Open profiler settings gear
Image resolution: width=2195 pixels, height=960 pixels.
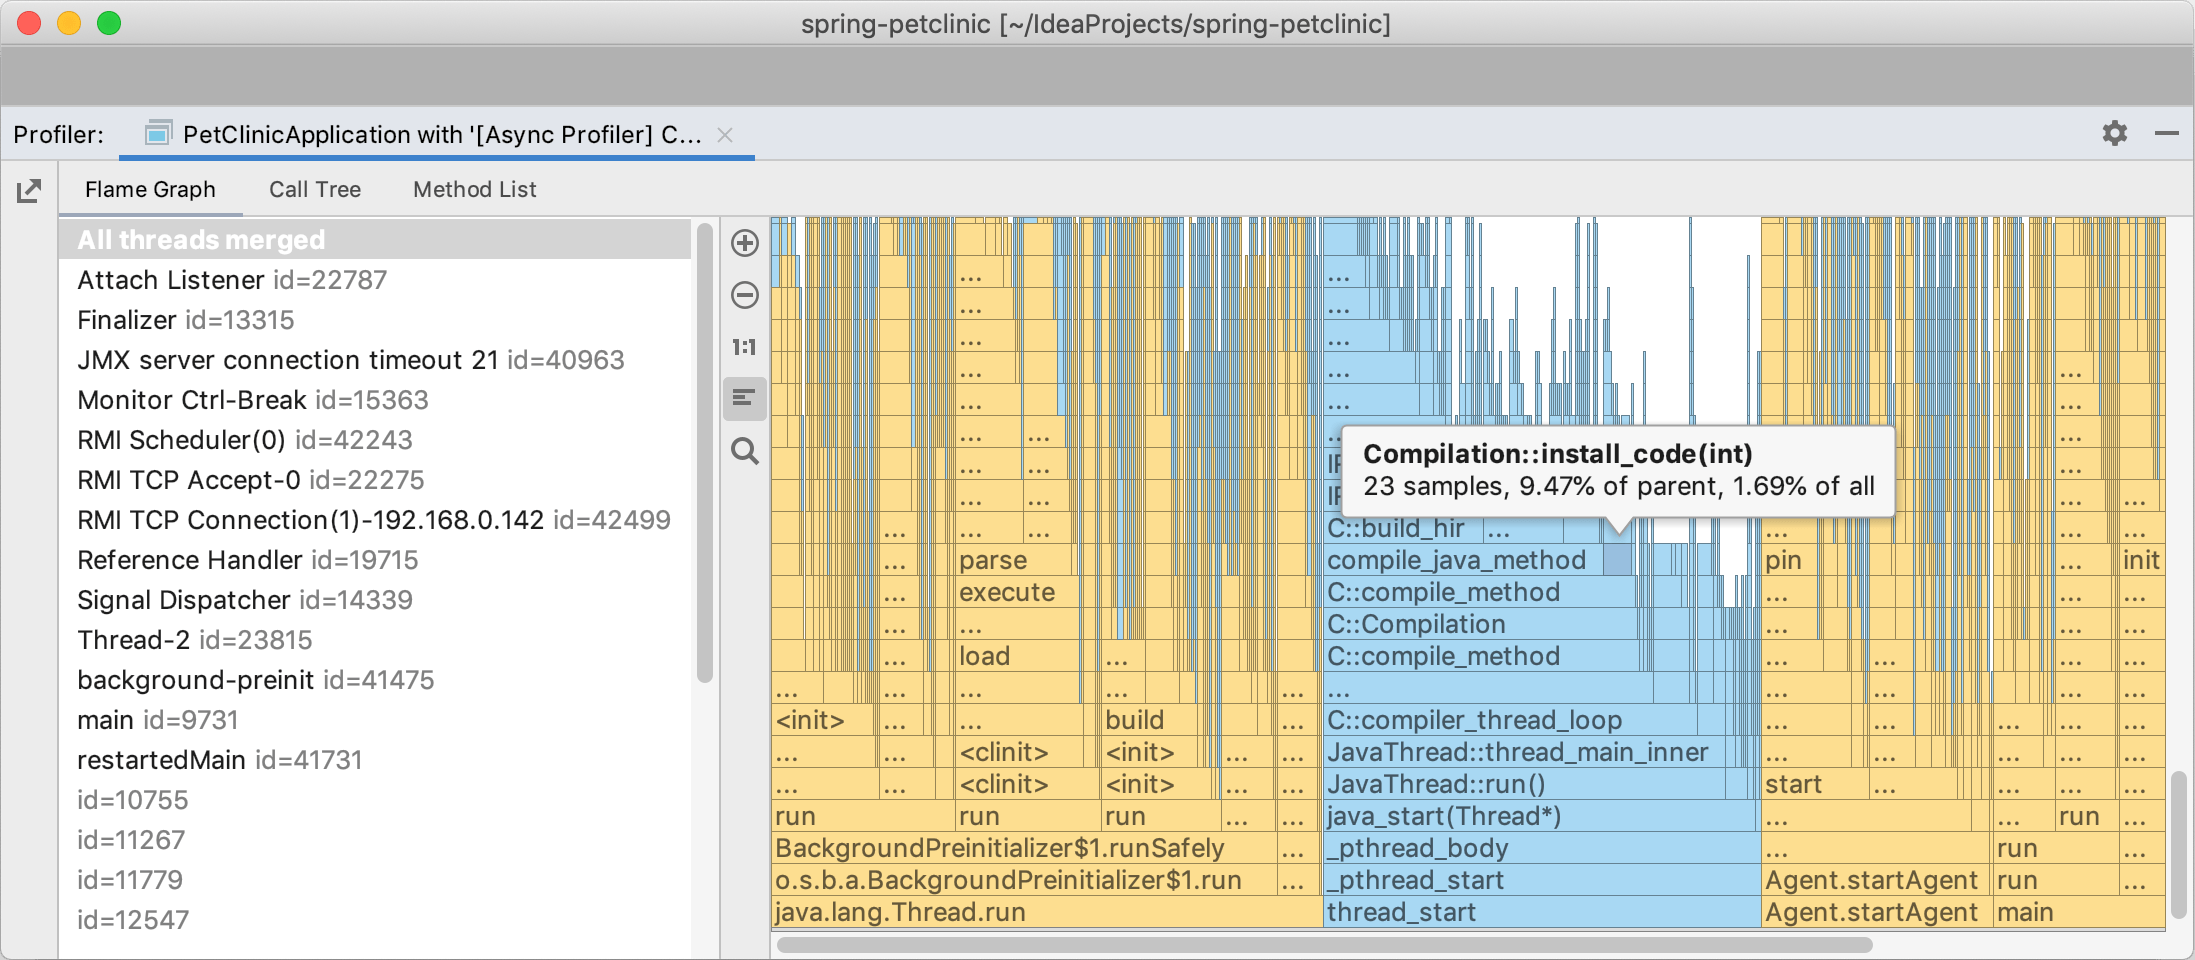click(x=2114, y=133)
